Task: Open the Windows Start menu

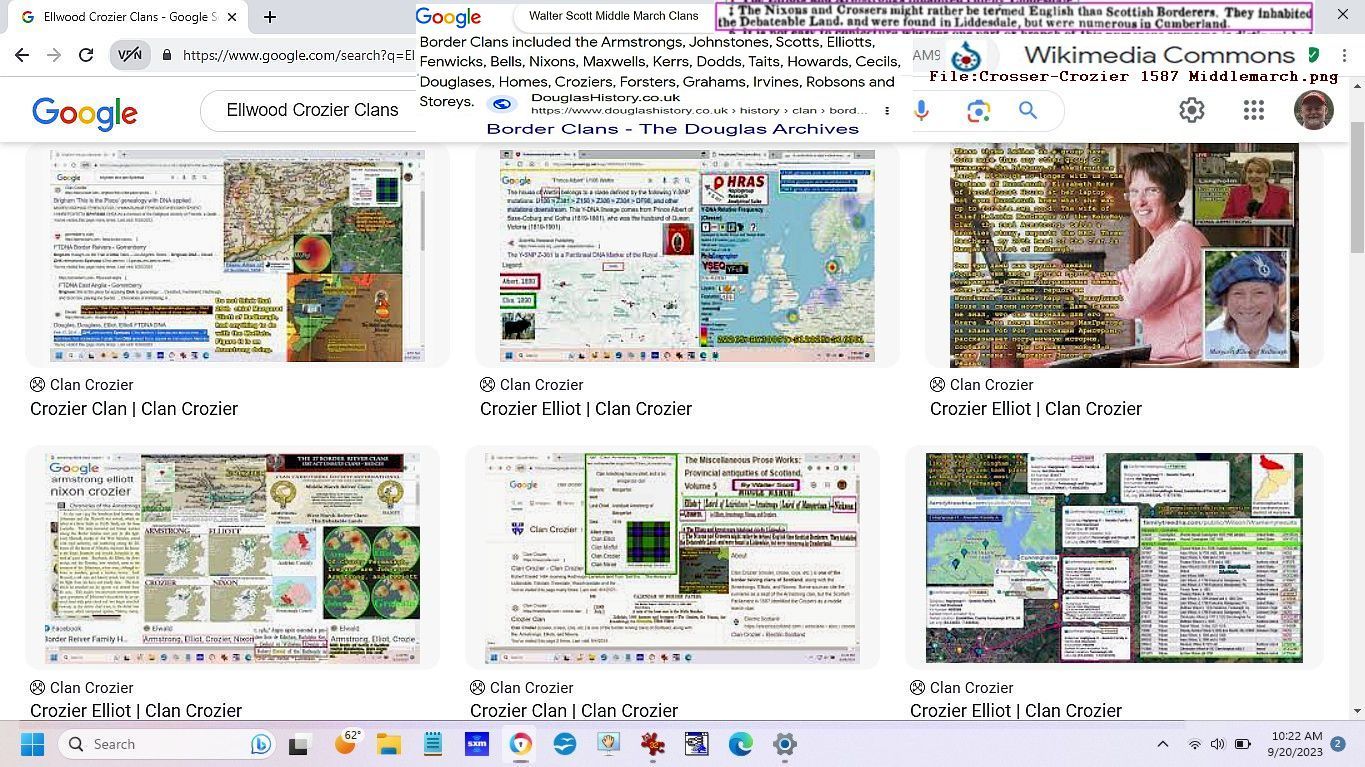Action: (32, 744)
